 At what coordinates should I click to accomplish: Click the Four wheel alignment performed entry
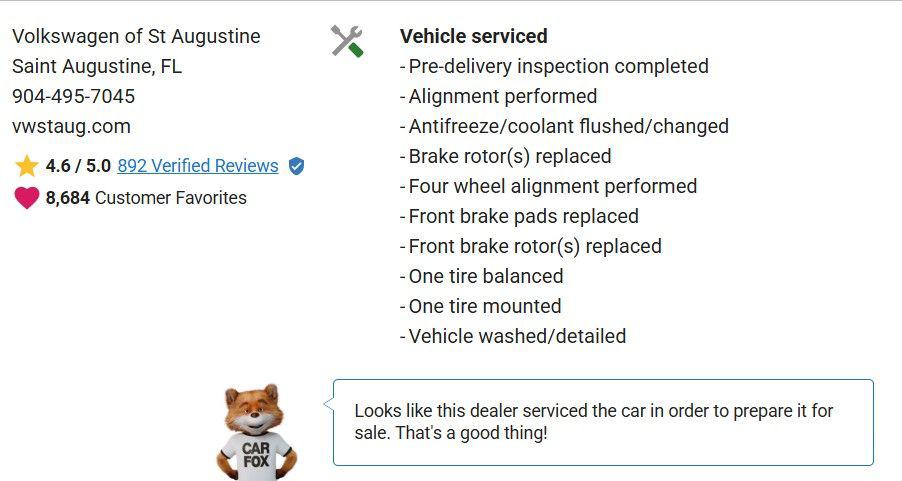(x=552, y=186)
